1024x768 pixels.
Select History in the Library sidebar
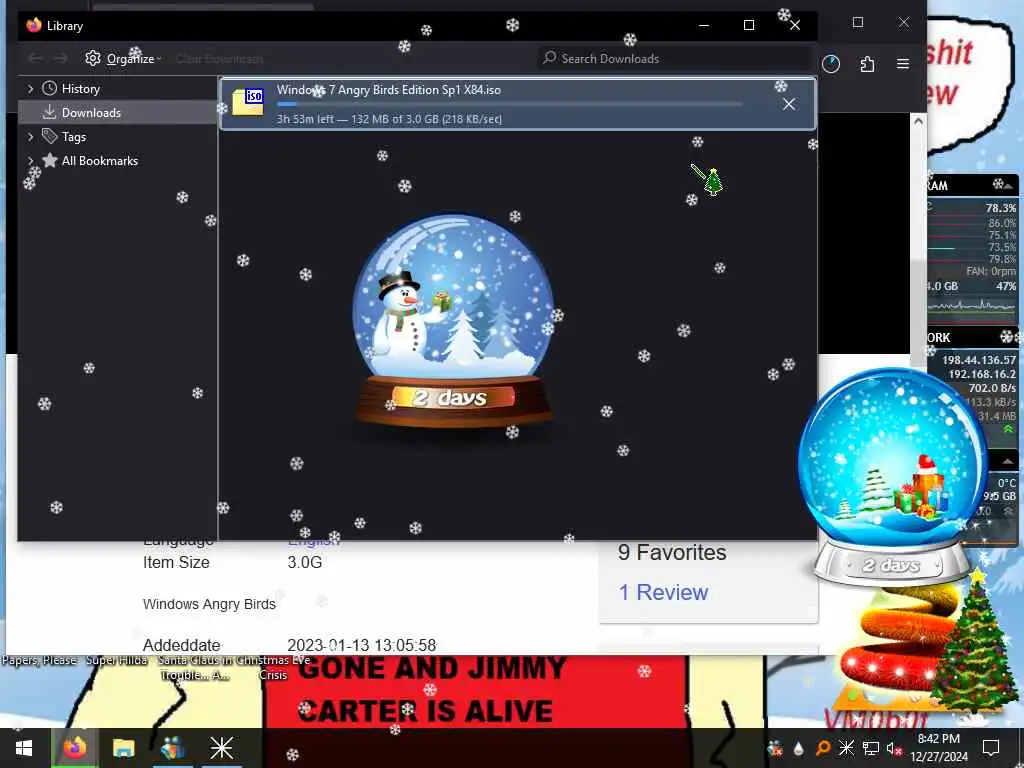80,89
